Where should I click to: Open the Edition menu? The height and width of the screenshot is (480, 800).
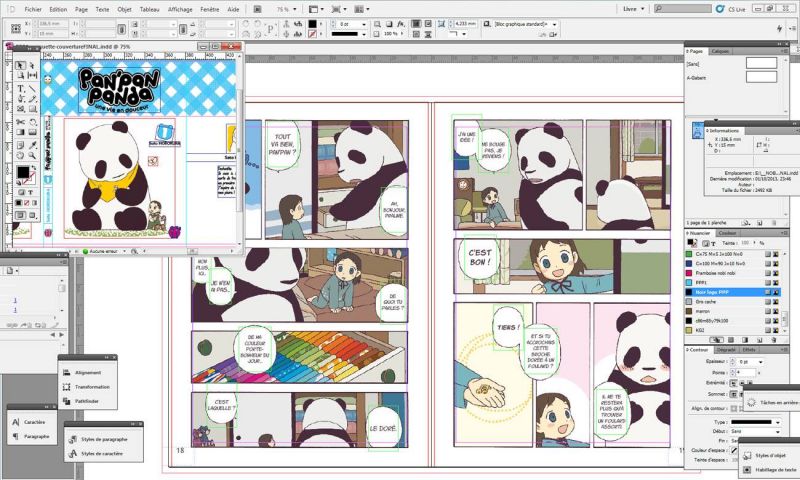(58, 9)
